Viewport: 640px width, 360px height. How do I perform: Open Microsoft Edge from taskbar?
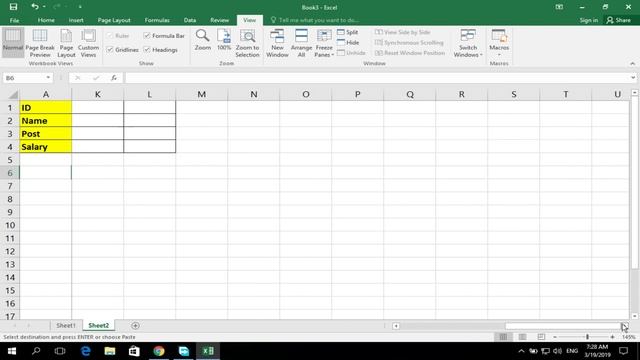pos(85,351)
